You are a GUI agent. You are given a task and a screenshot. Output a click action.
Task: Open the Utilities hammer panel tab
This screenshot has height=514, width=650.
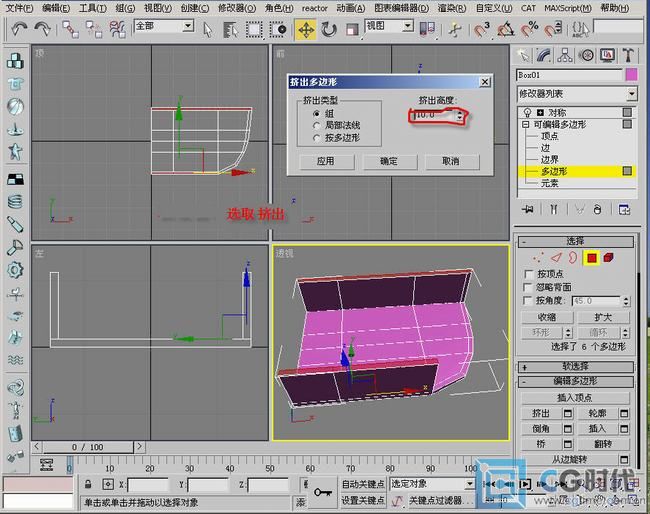(628, 56)
